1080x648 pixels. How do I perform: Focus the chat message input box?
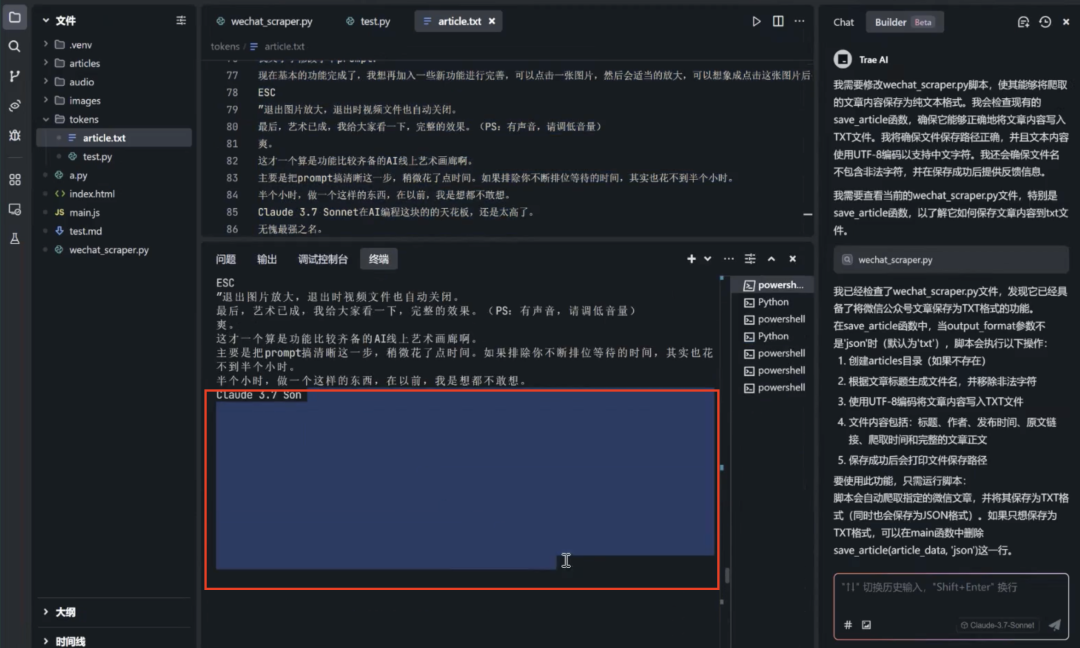[x=951, y=594]
